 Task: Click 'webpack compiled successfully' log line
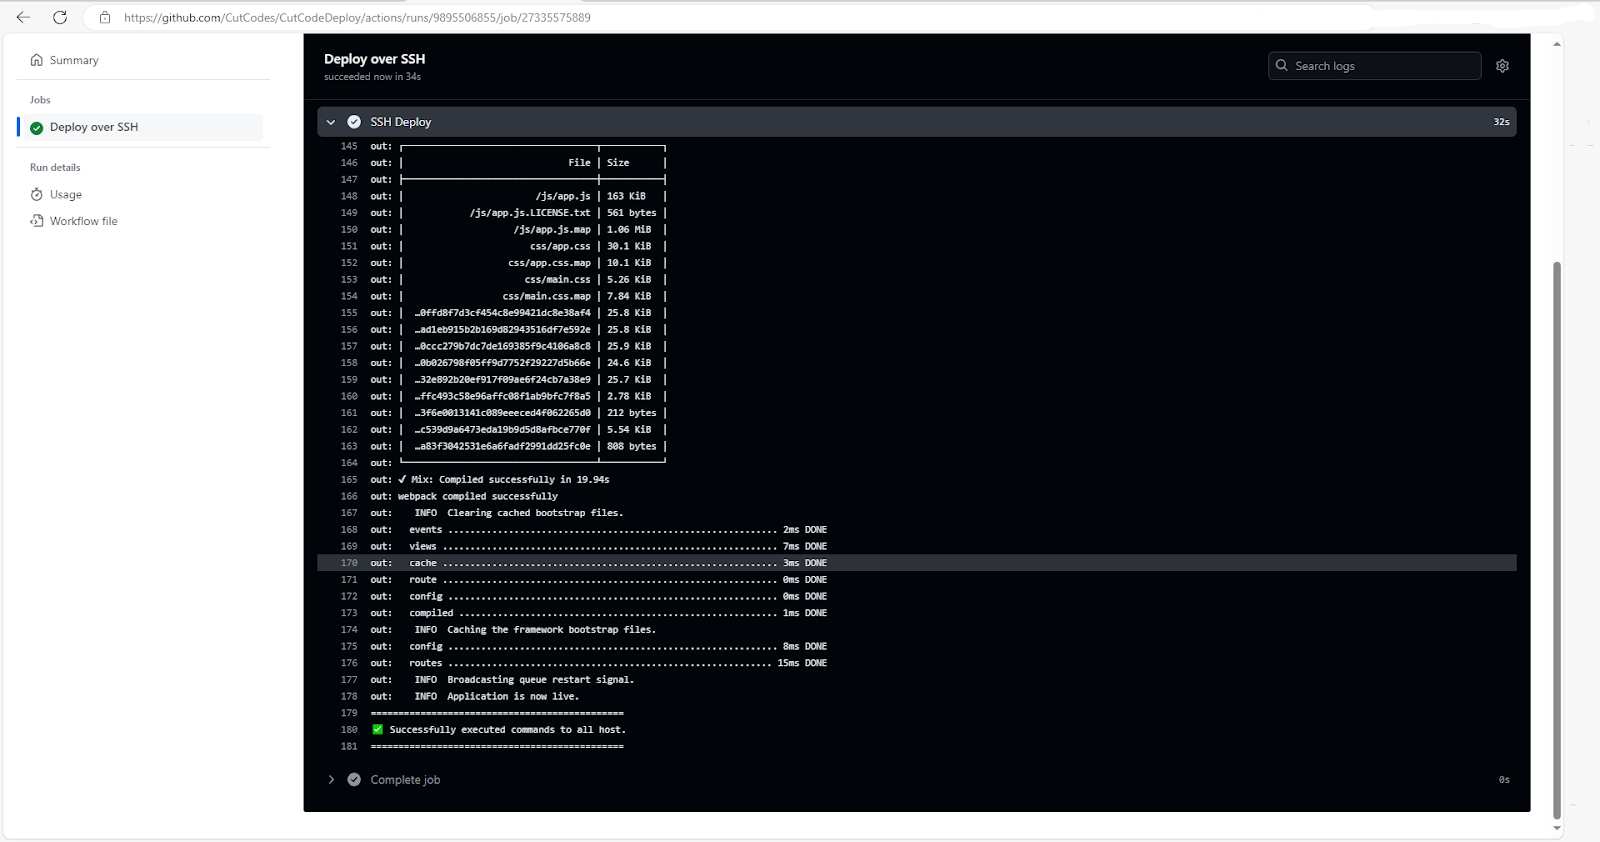click(478, 496)
